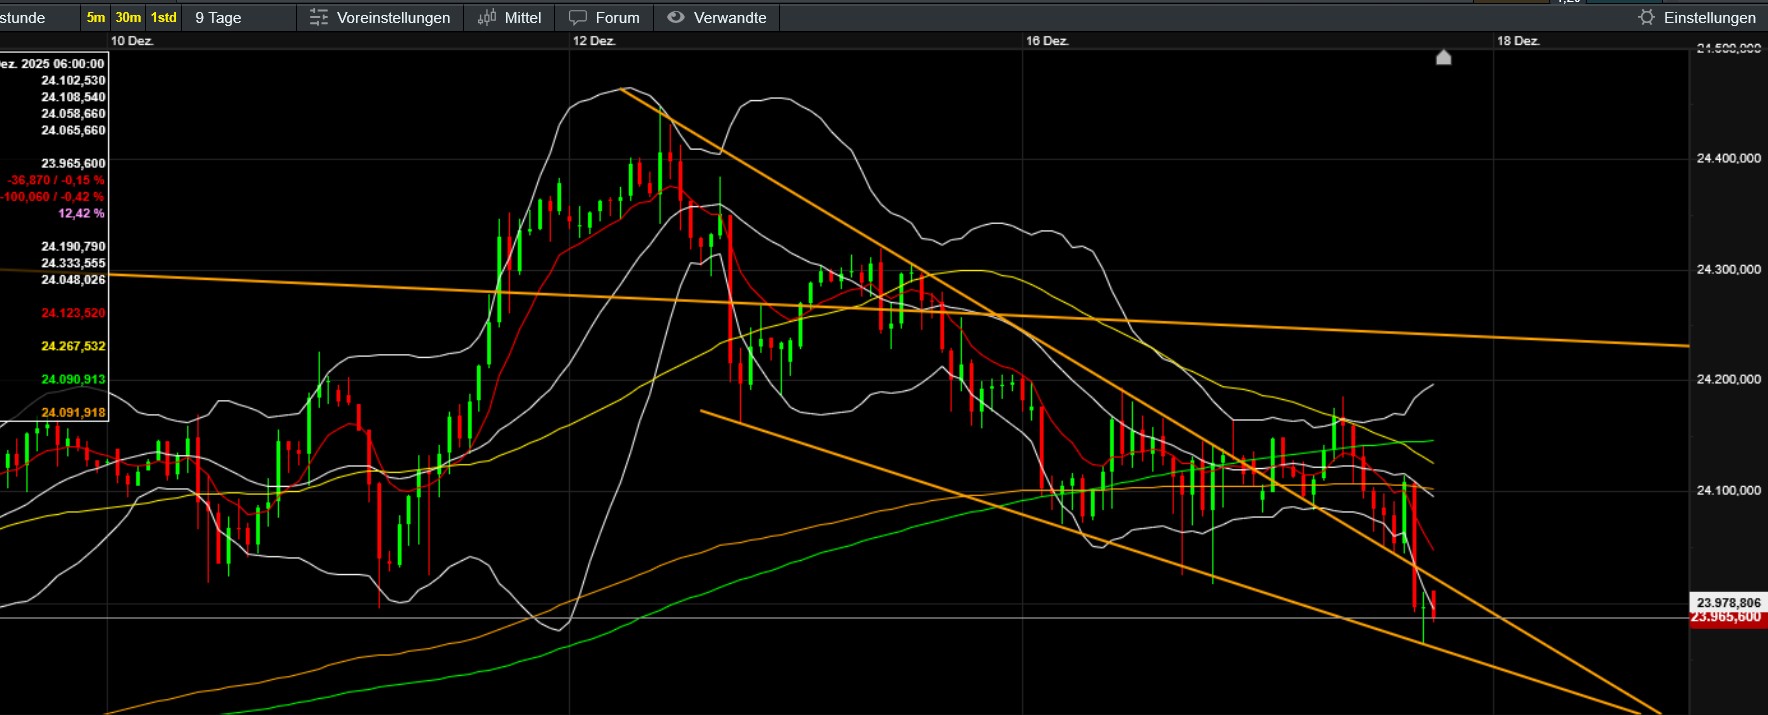Click pink 12,42 % value in data box
This screenshot has width=1768, height=715.
(x=81, y=213)
